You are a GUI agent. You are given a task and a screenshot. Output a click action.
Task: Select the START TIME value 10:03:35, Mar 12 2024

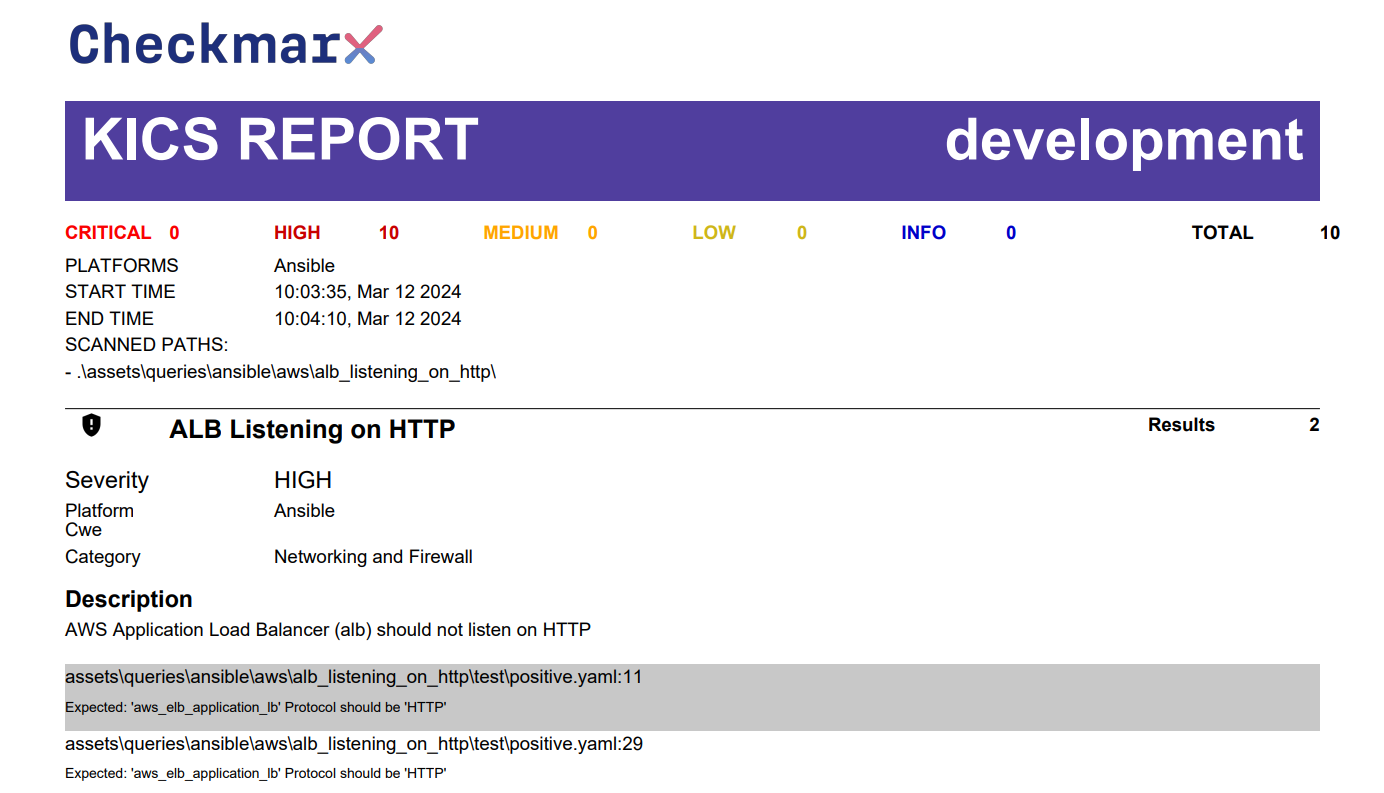pyautogui.click(x=368, y=292)
